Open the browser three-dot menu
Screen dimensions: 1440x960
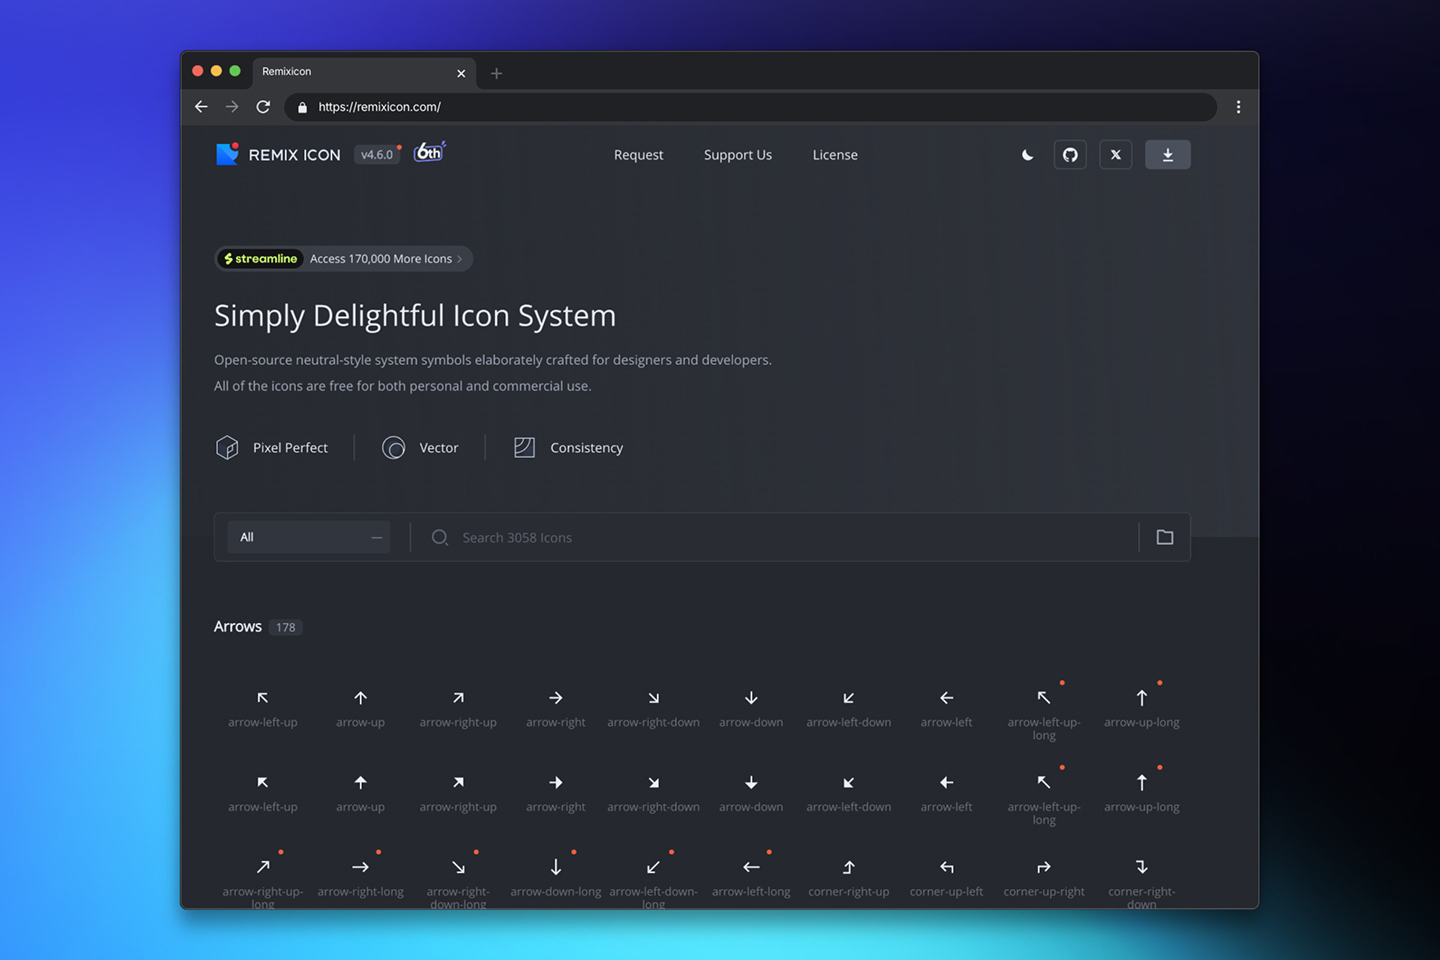(x=1238, y=107)
